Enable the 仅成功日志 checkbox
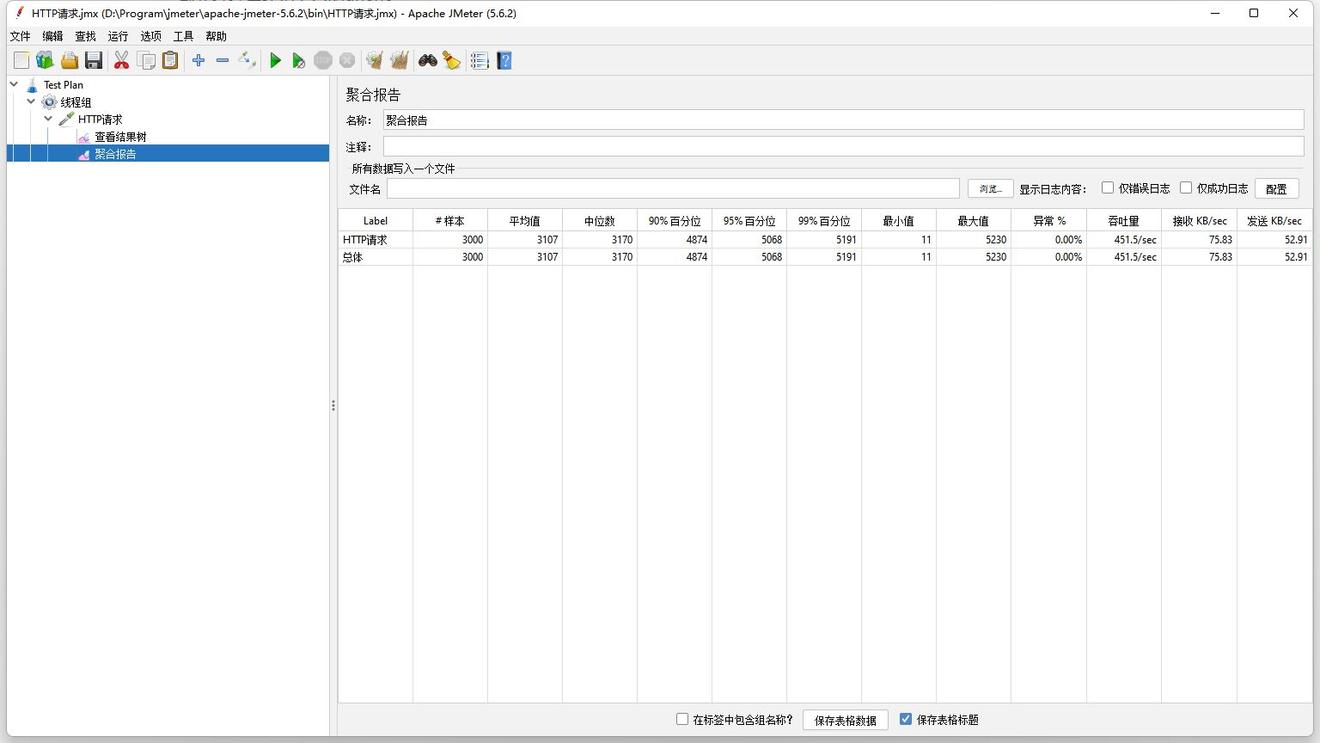The width and height of the screenshot is (1320, 743). point(1186,188)
